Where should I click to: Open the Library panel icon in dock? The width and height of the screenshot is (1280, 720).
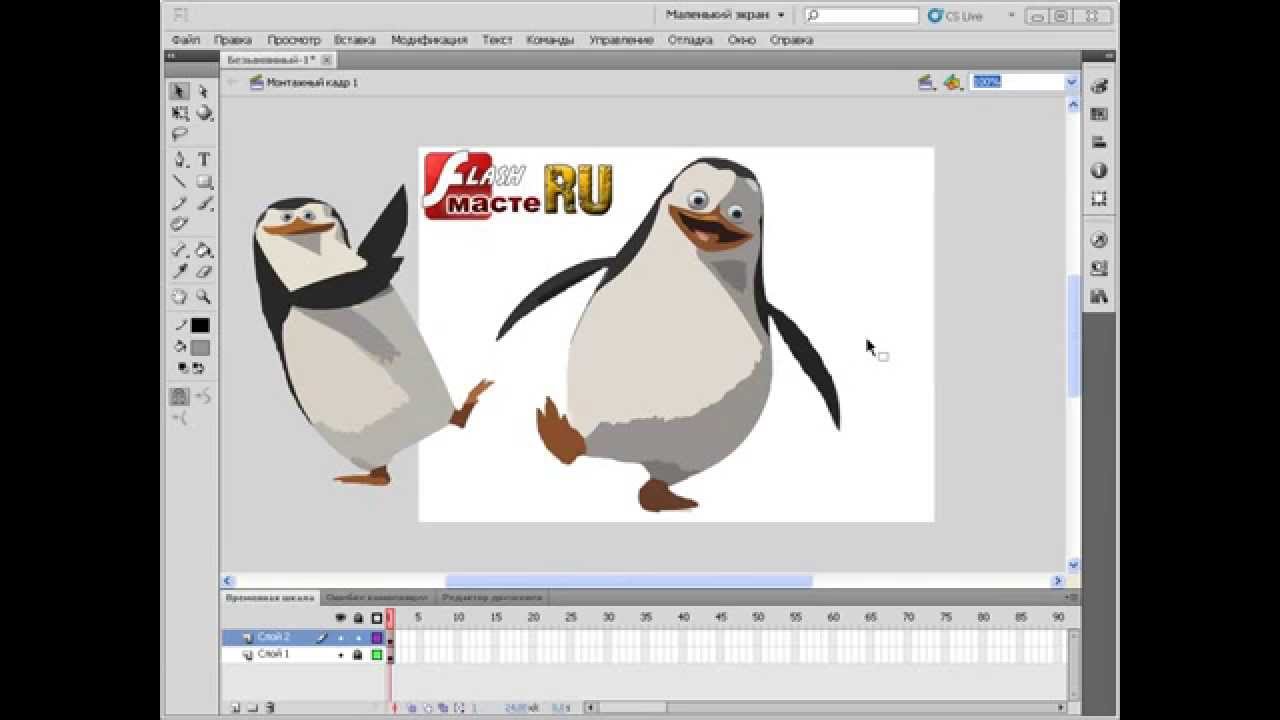[x=1099, y=296]
